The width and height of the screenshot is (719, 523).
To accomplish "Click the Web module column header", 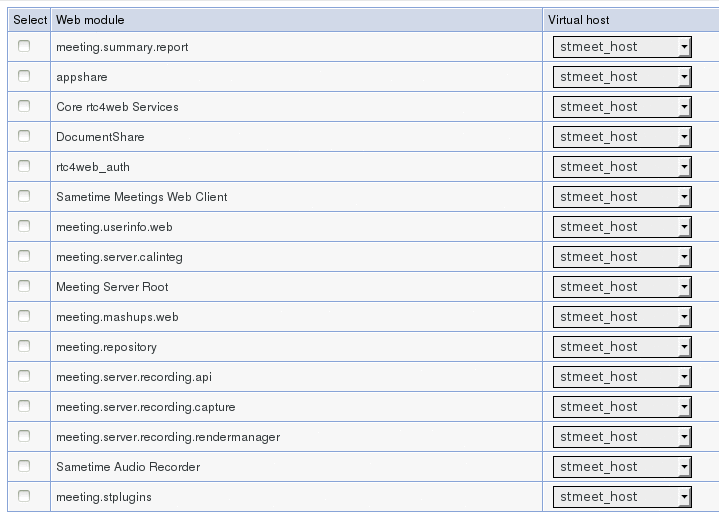I will point(90,20).
